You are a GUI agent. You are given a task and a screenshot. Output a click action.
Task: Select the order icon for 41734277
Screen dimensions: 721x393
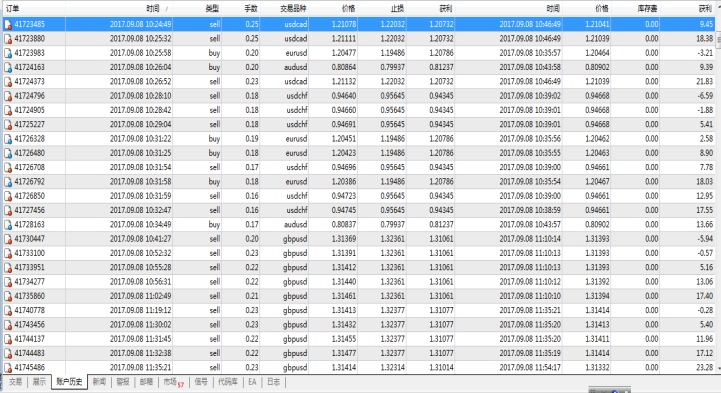tap(8, 281)
